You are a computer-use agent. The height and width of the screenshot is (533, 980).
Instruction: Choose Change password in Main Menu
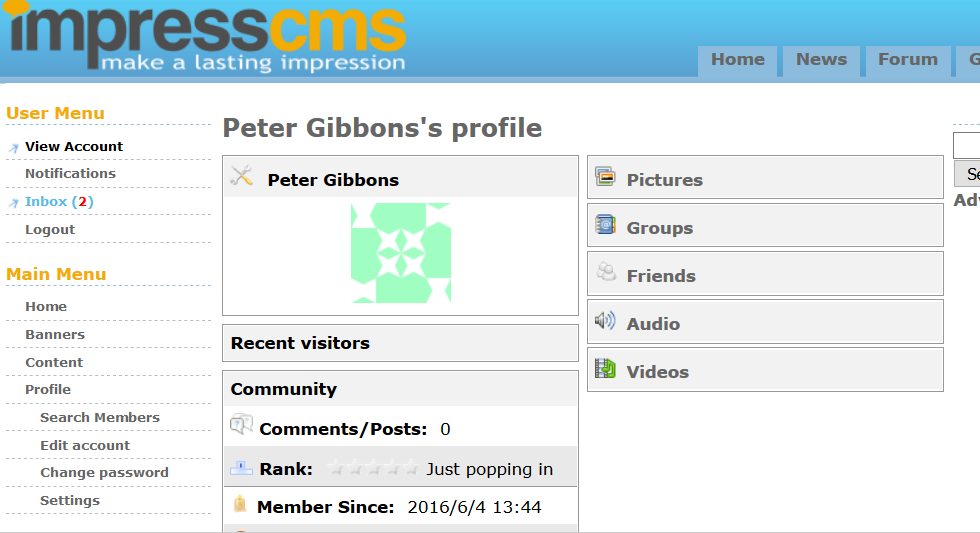click(104, 472)
